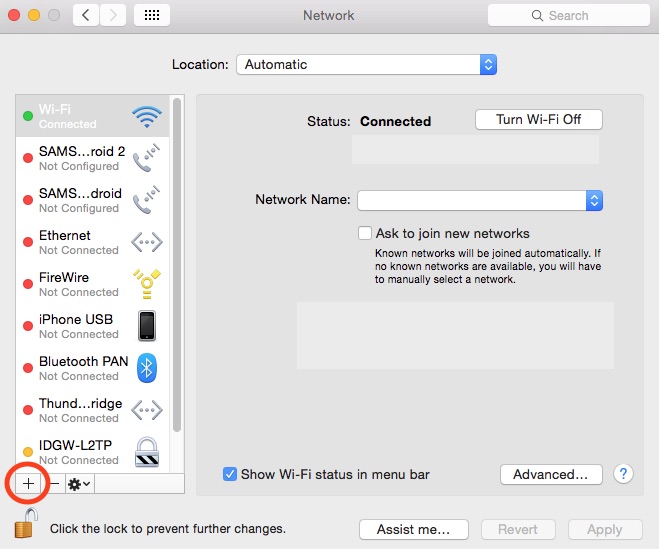Uncheck Show Wi-Fi status in menu bar
659x549 pixels.
coord(230,474)
